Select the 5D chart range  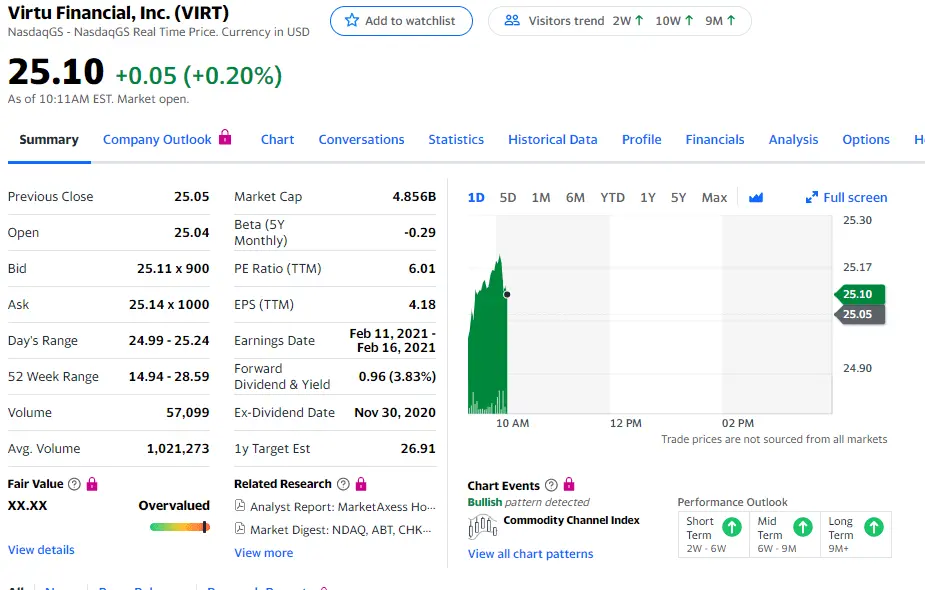click(507, 198)
